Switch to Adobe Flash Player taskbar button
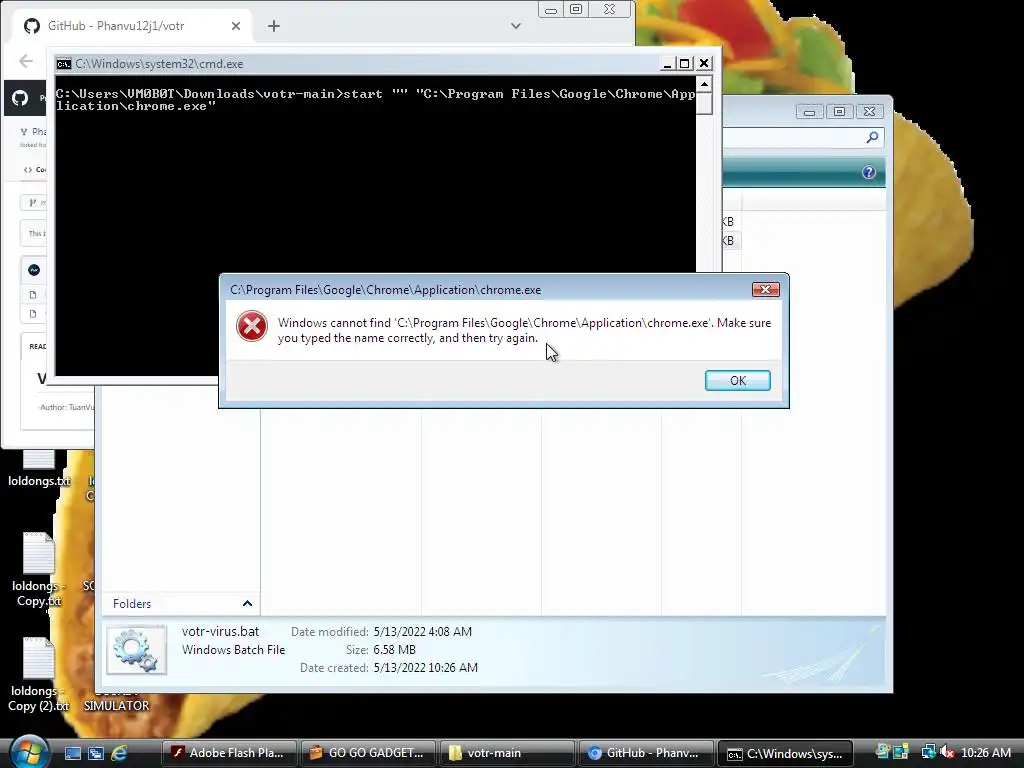The image size is (1024, 768). (x=229, y=753)
